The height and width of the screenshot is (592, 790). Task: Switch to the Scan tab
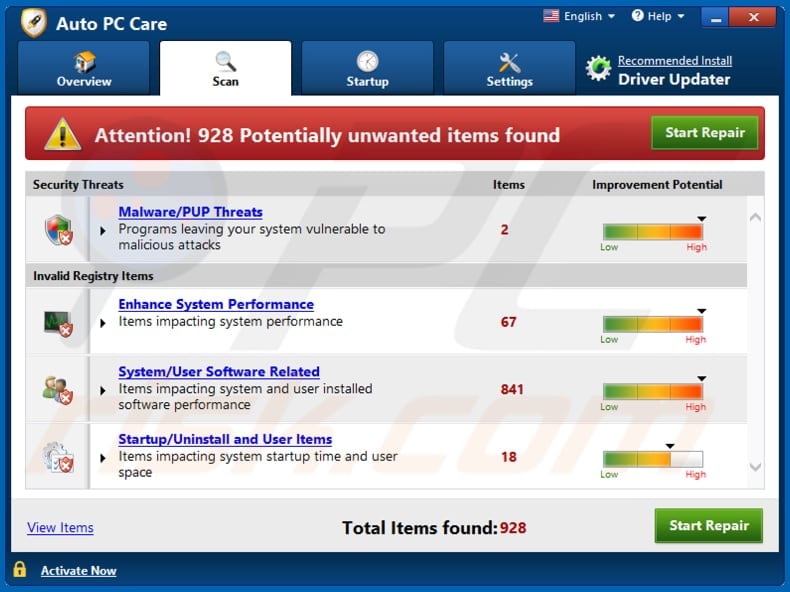click(225, 68)
